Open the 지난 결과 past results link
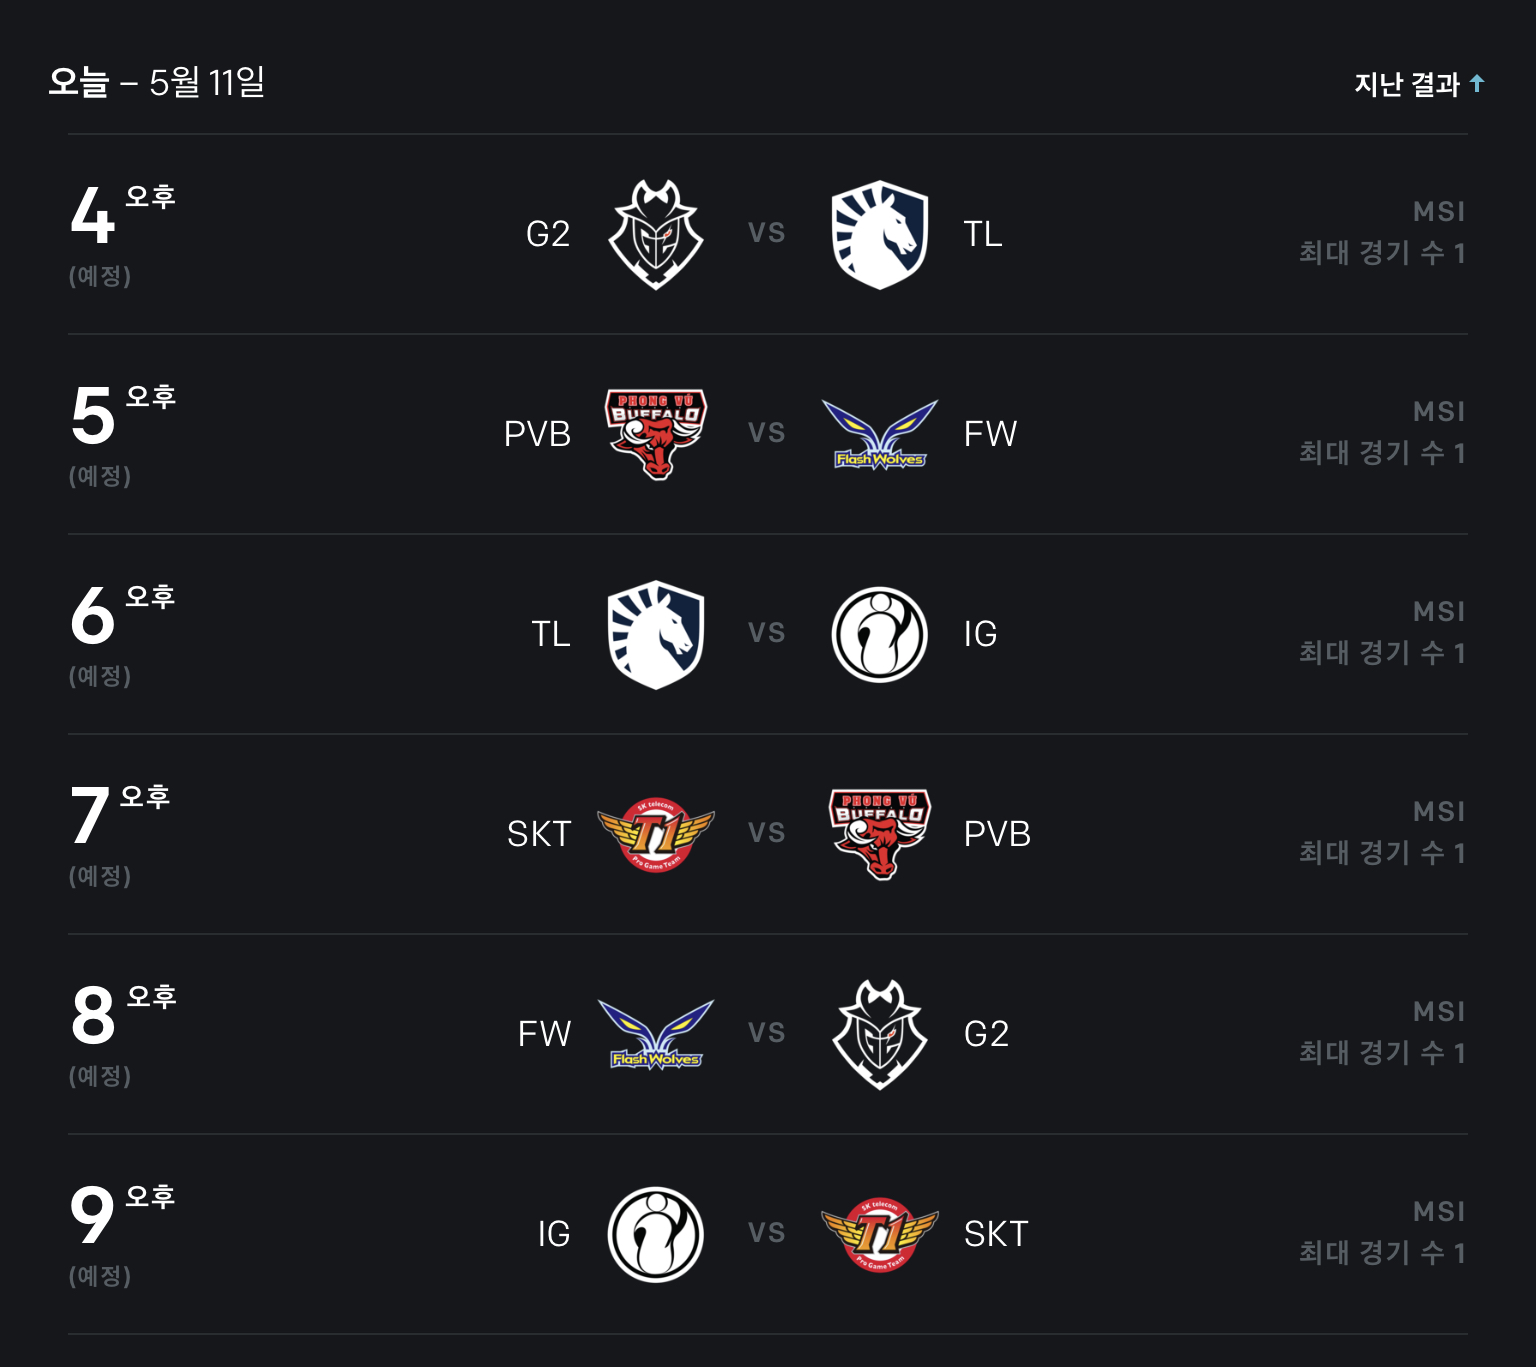 pyautogui.click(x=1407, y=84)
